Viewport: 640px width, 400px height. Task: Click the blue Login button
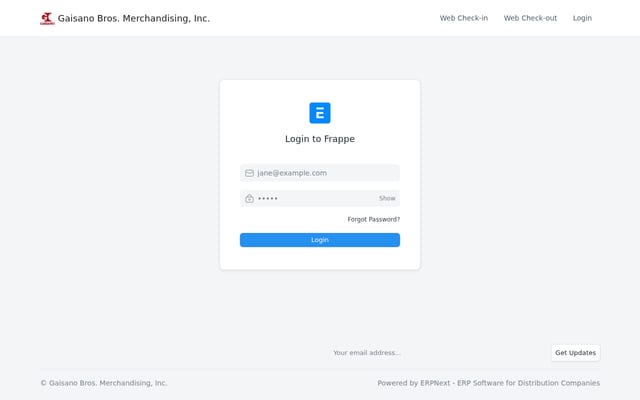tap(320, 240)
